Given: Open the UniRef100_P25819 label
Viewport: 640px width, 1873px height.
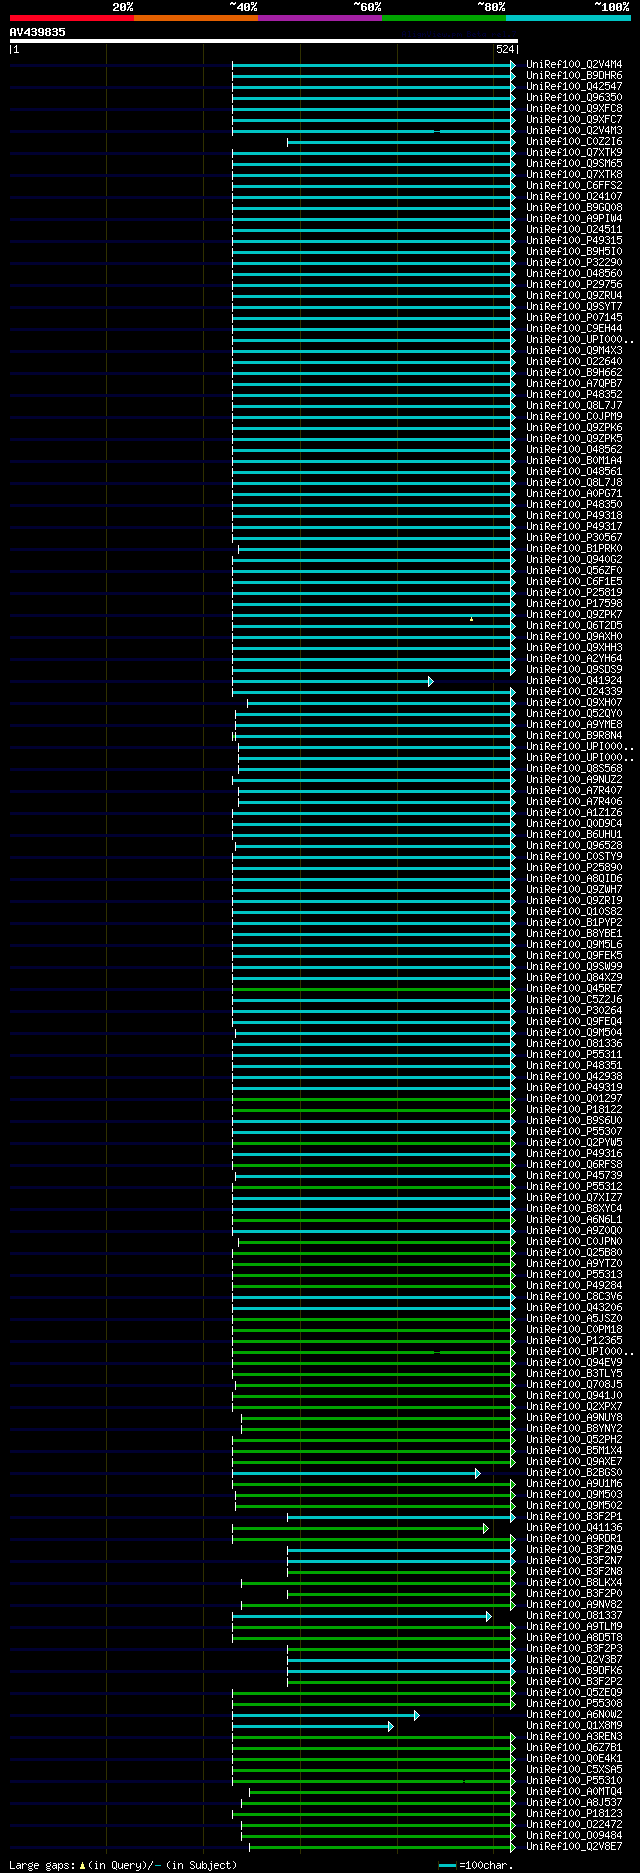Looking at the screenshot, I should point(574,592).
